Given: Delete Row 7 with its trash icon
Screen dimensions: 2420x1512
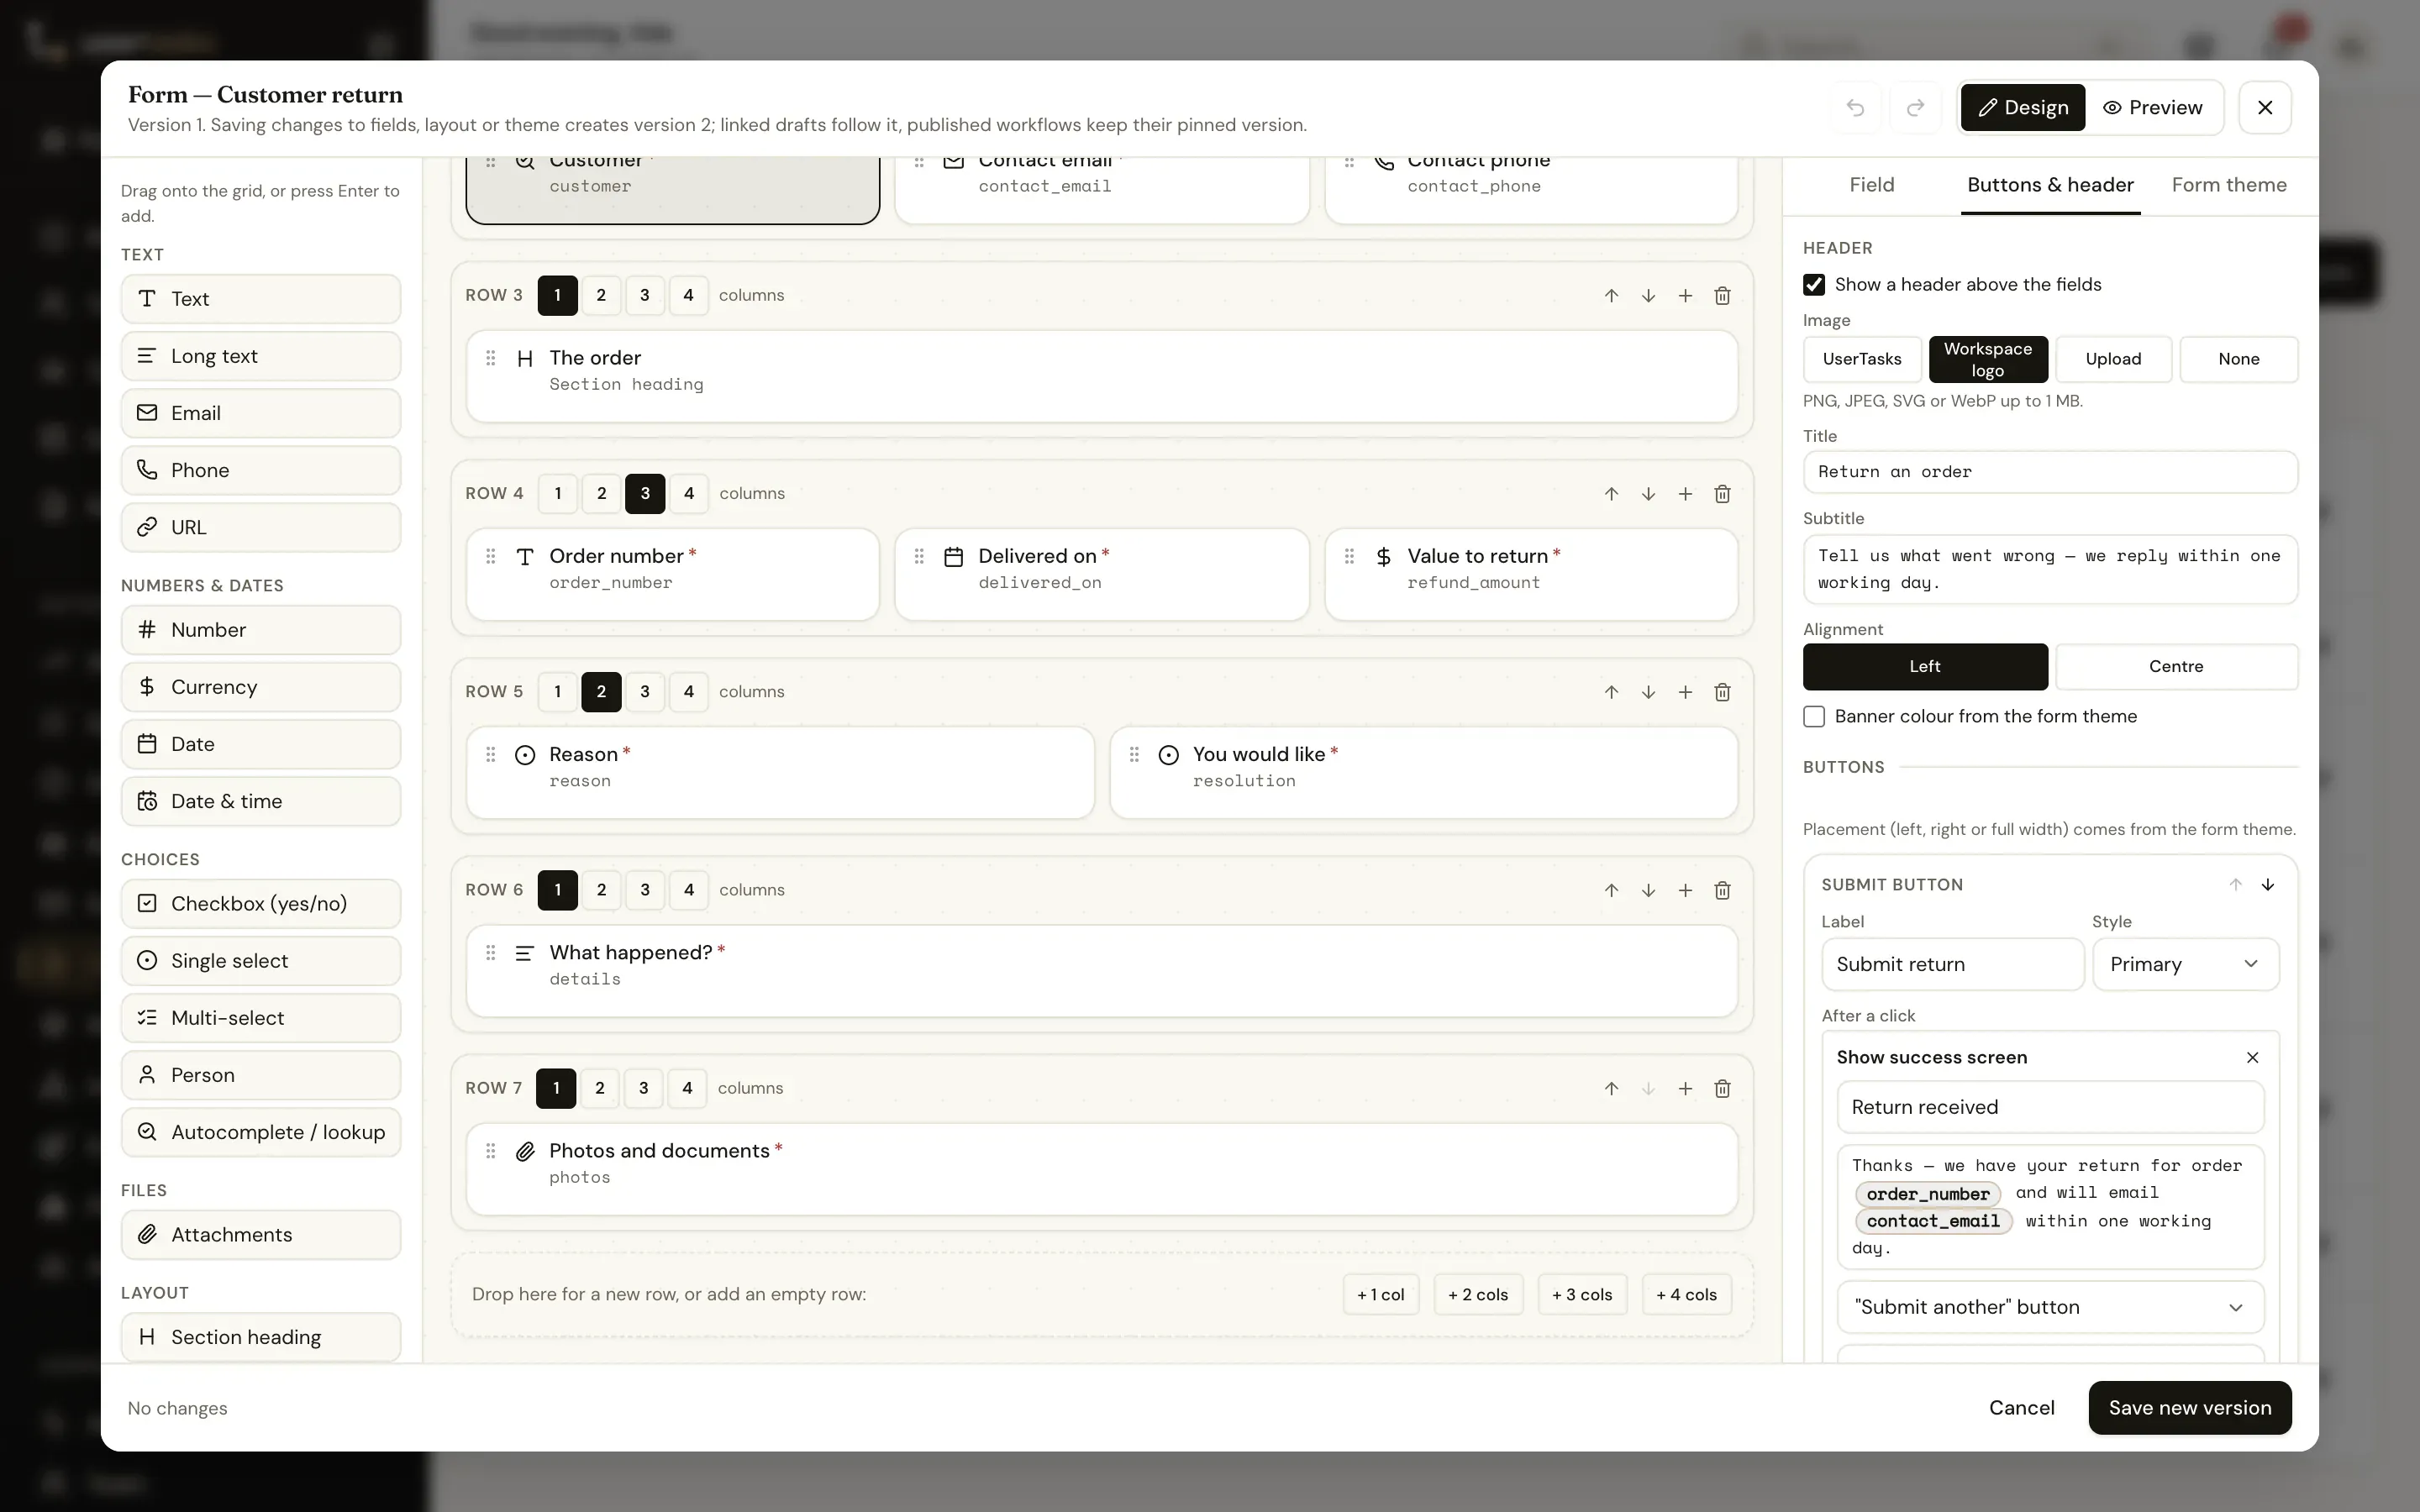Looking at the screenshot, I should pyautogui.click(x=1722, y=1088).
